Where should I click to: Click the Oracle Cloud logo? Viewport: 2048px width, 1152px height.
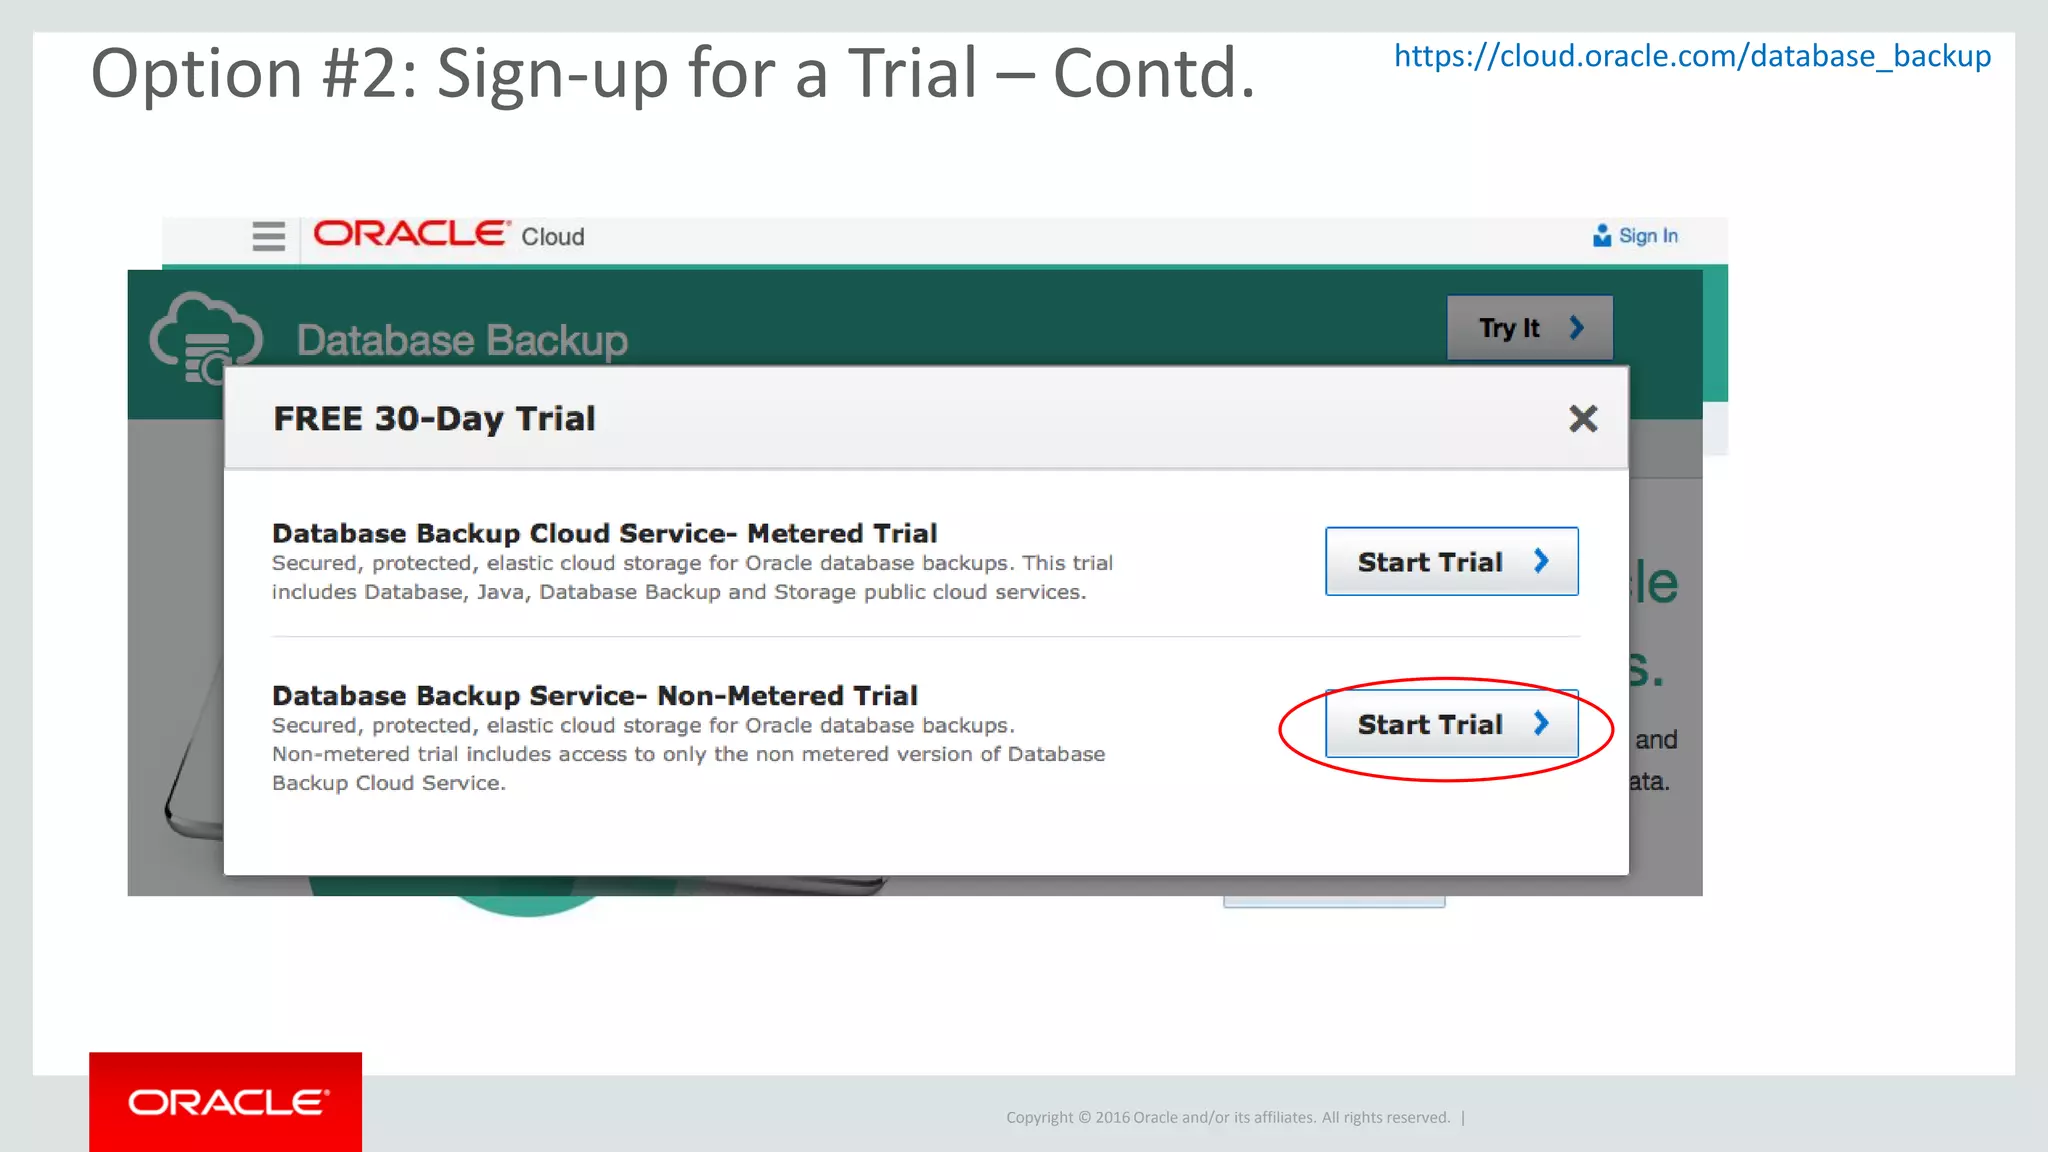(449, 235)
